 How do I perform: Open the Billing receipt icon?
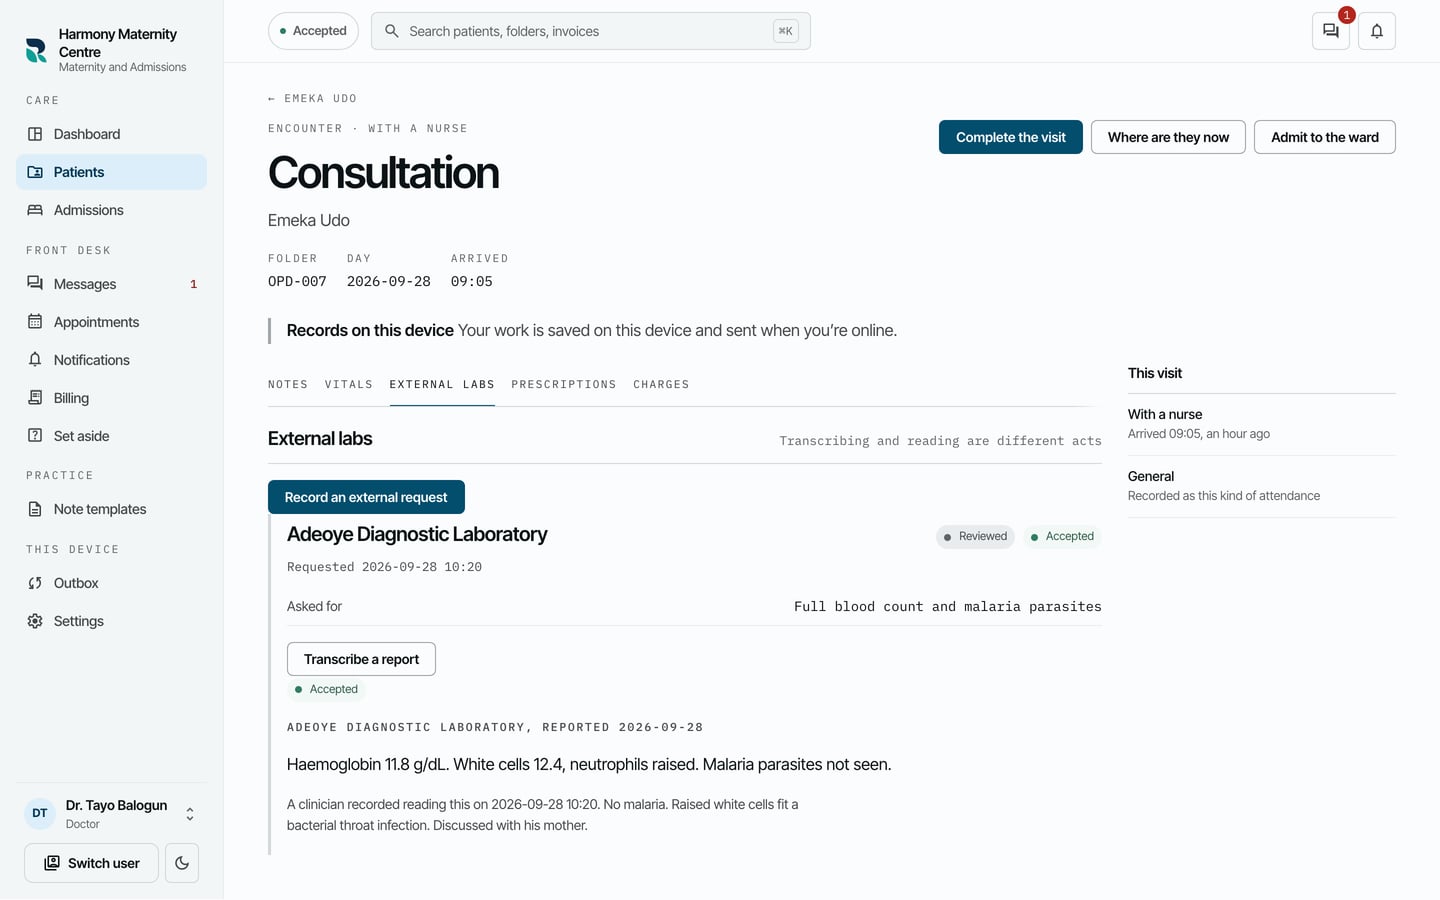tap(35, 398)
